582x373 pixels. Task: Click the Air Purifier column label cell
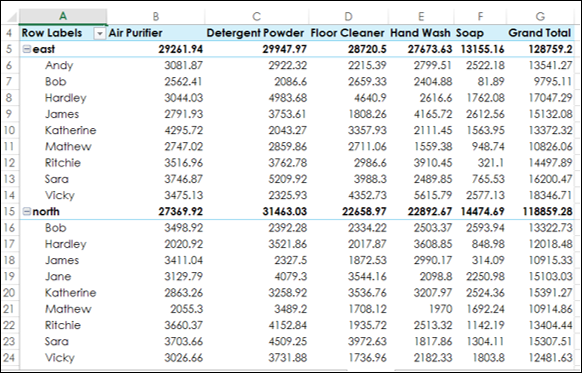[x=156, y=33]
